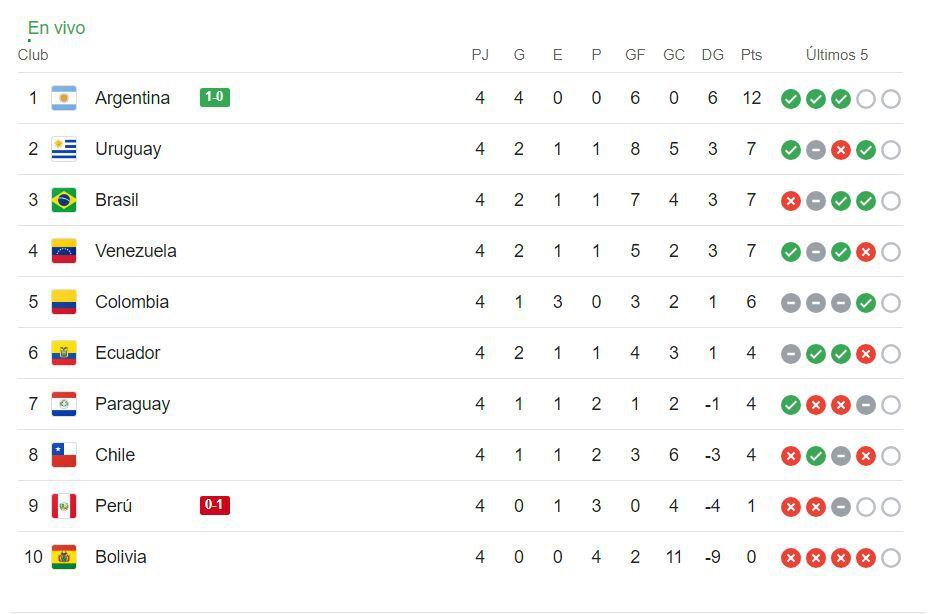Click Colombia's first gray draw result circle

pos(791,303)
